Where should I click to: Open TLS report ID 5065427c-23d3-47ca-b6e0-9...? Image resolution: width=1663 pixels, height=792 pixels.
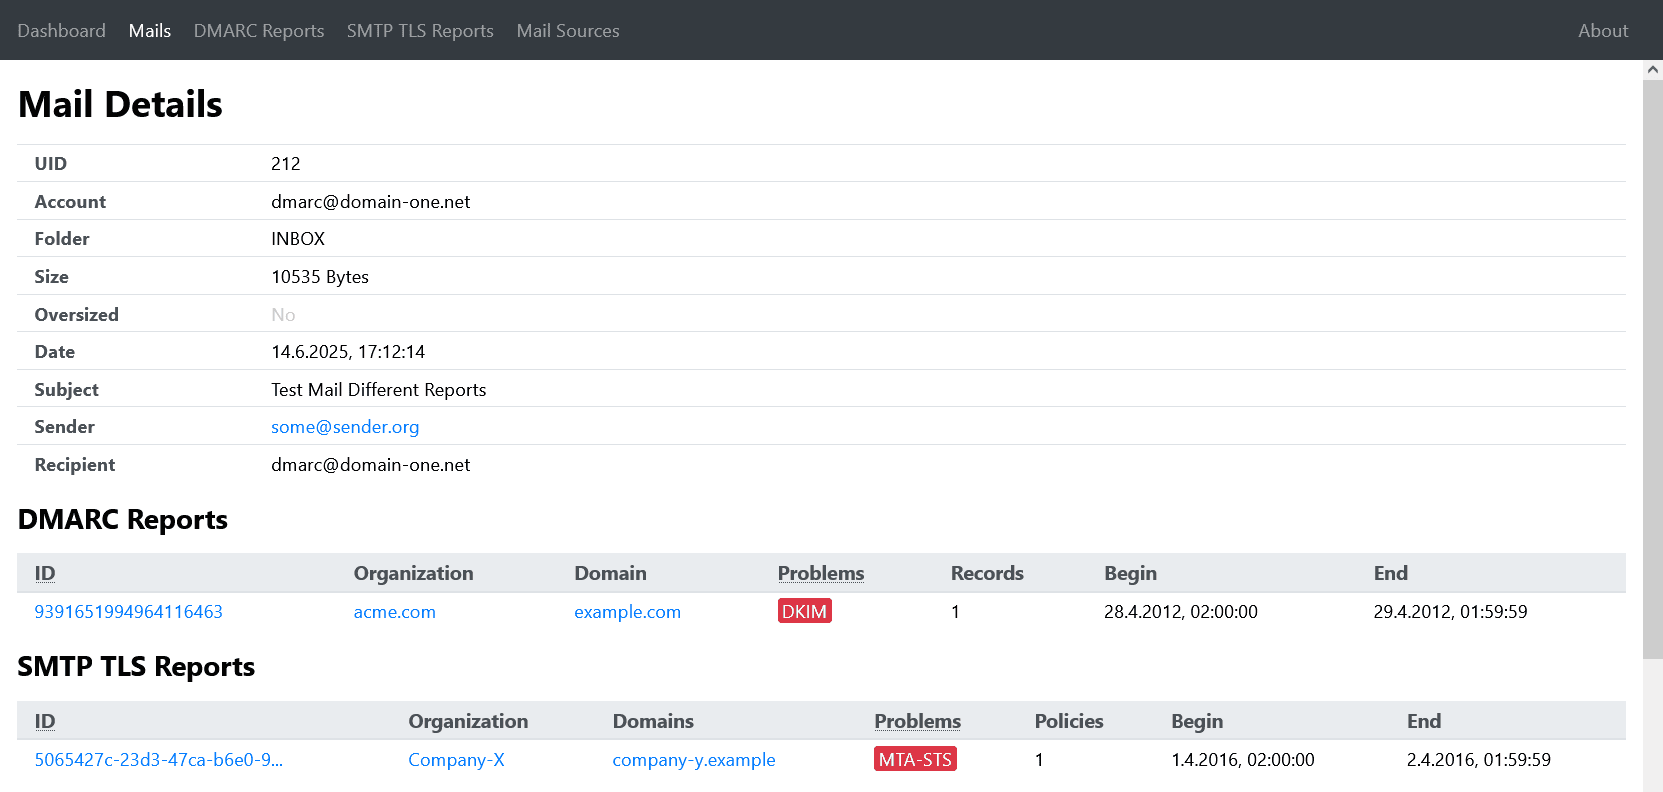pyautogui.click(x=159, y=760)
